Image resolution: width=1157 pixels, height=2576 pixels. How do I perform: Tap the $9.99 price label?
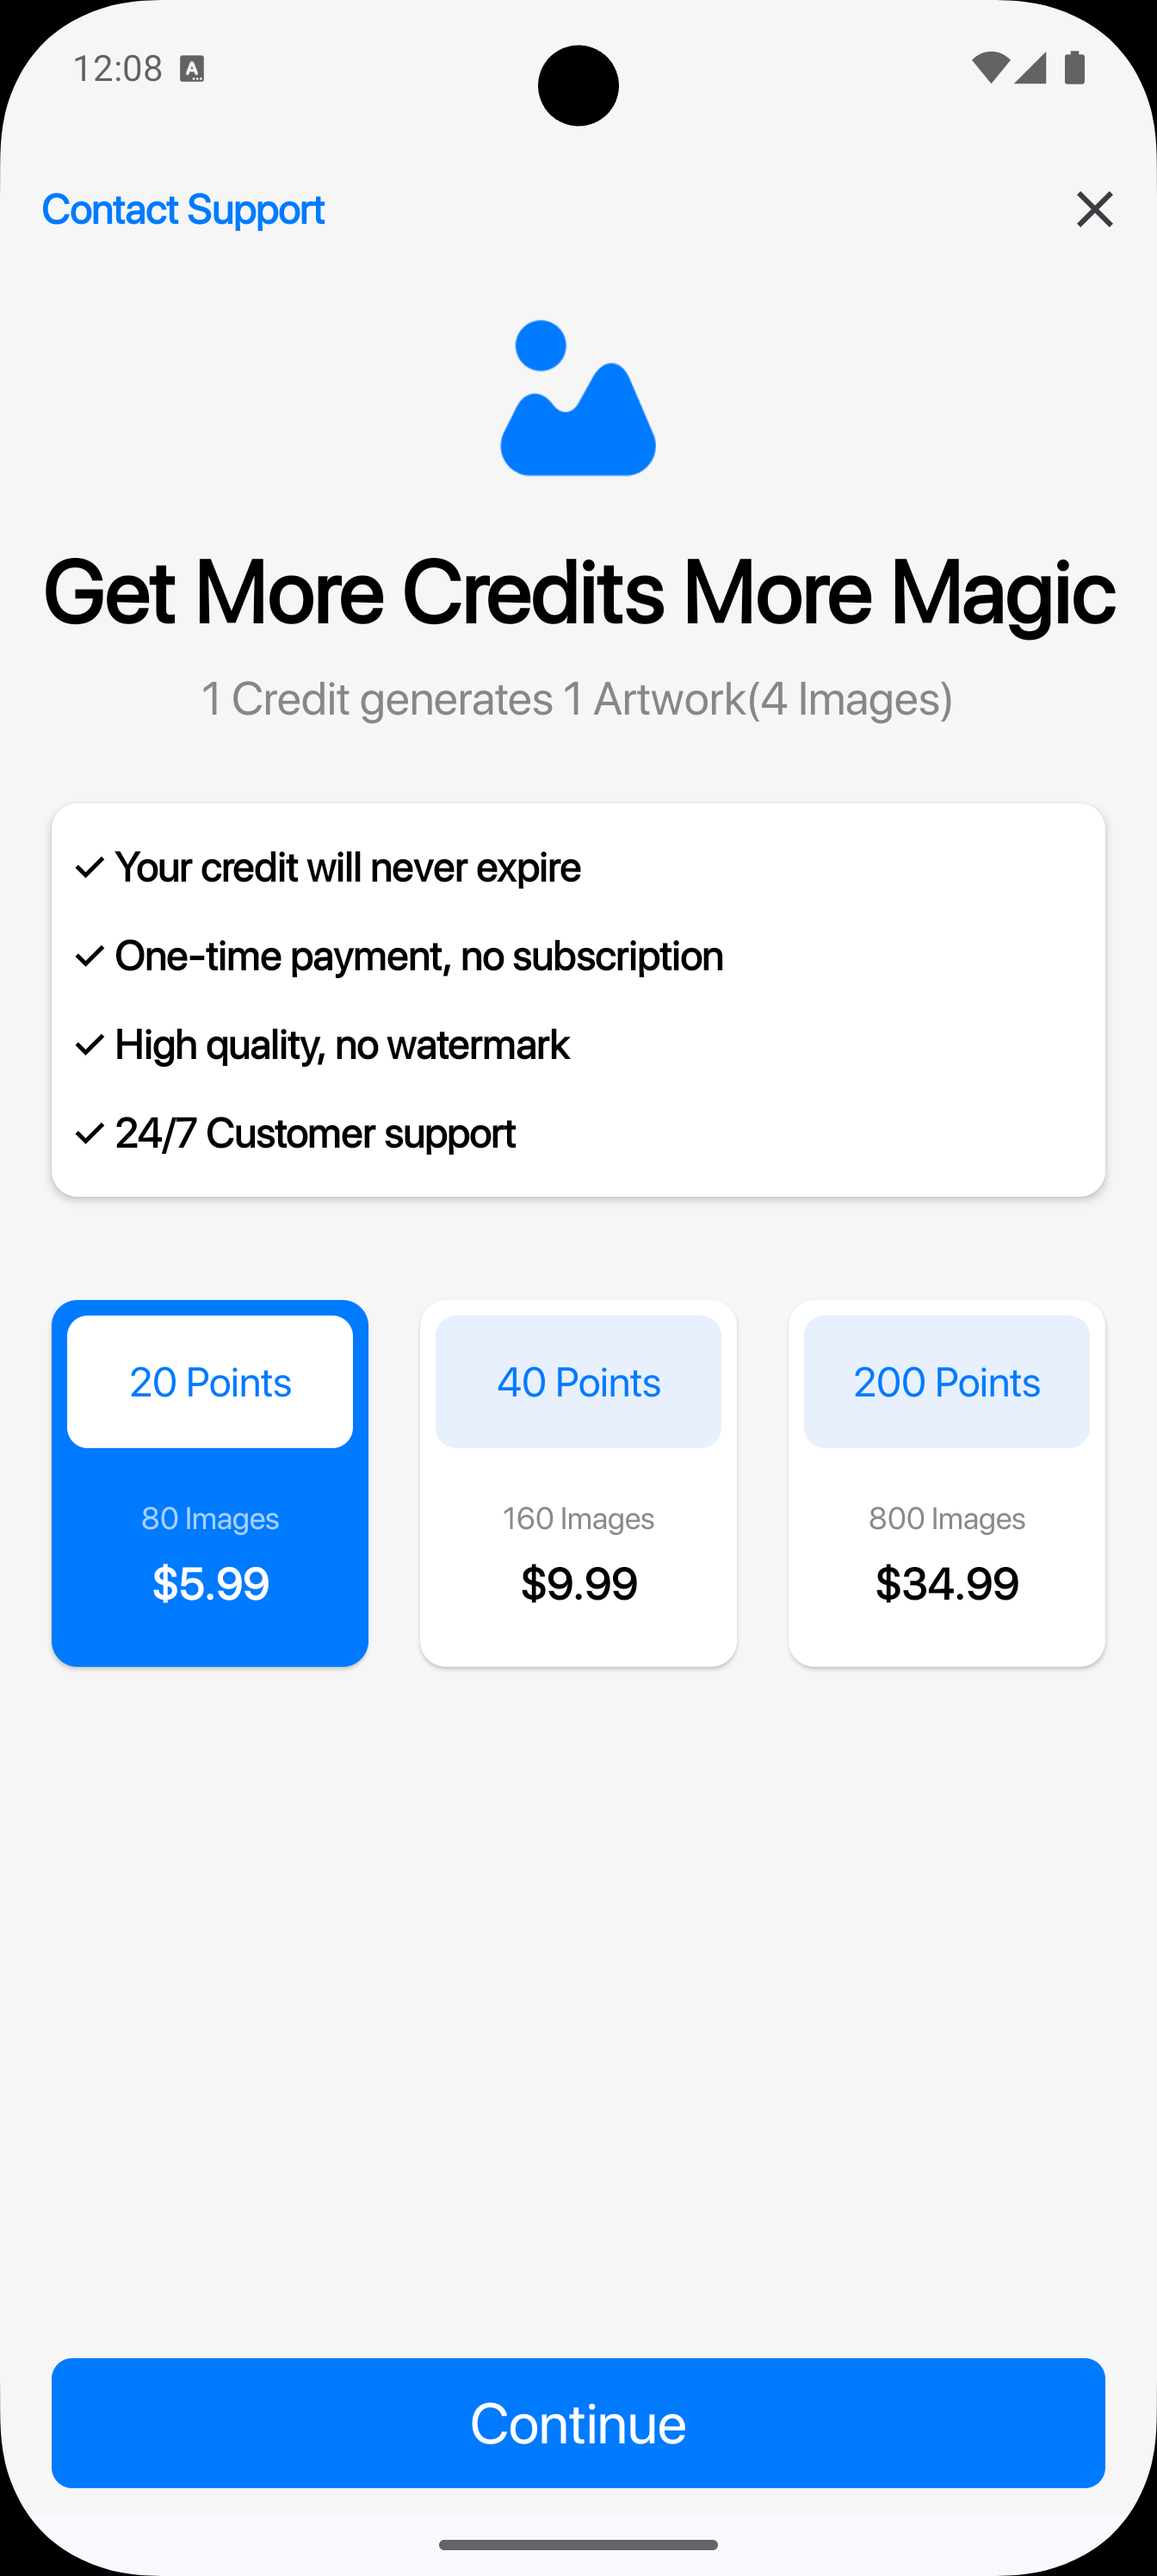pyautogui.click(x=578, y=1583)
